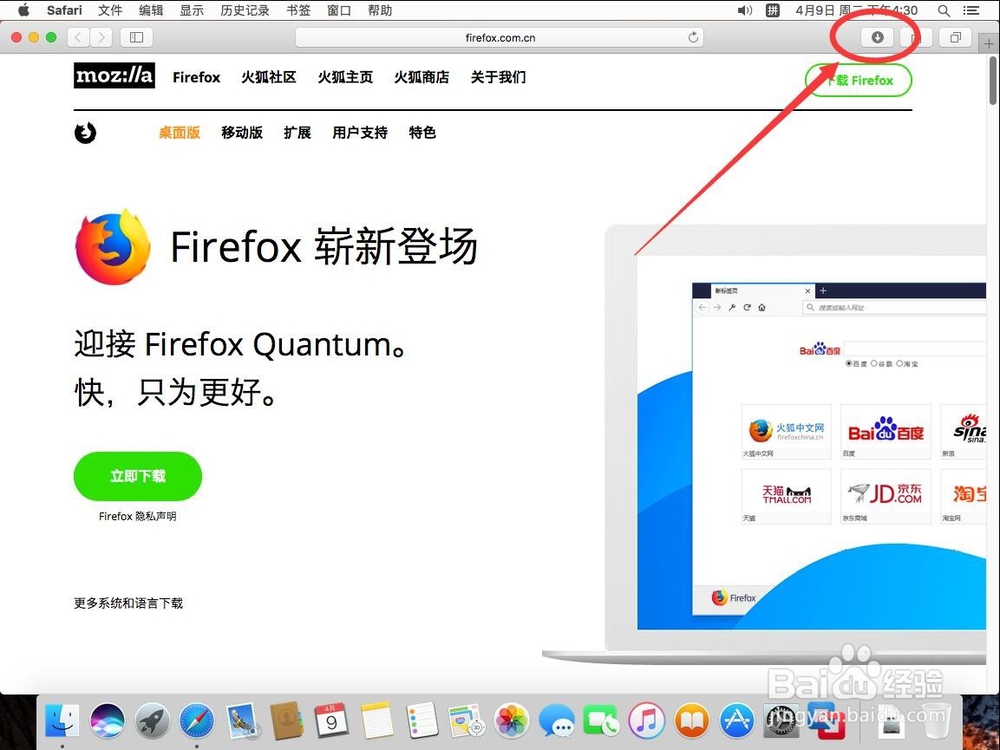
Task: Open Contacts from the Dock
Action: coord(286,721)
